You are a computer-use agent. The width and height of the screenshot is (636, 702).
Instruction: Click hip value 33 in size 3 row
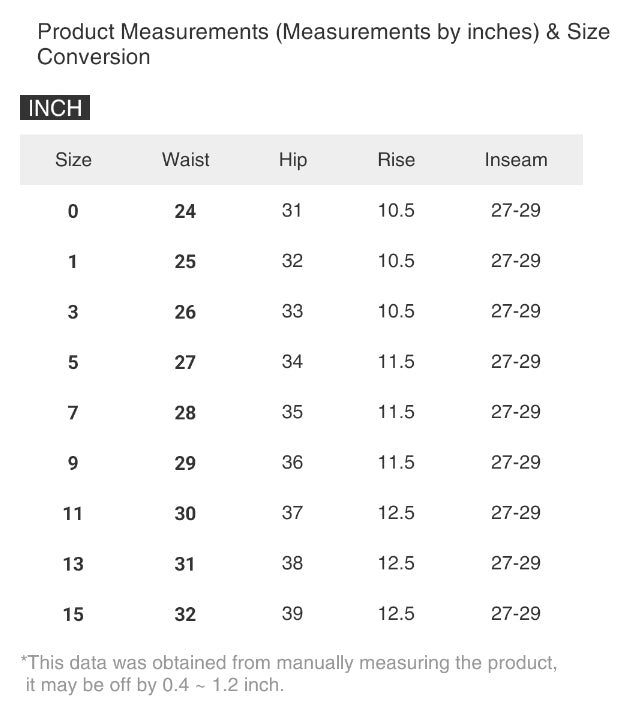click(x=292, y=311)
